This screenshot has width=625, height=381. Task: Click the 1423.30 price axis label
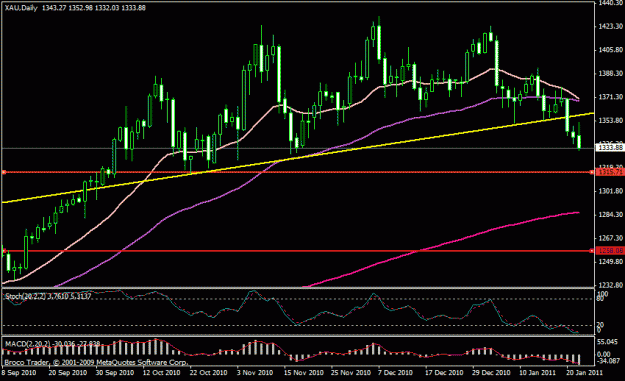point(610,27)
